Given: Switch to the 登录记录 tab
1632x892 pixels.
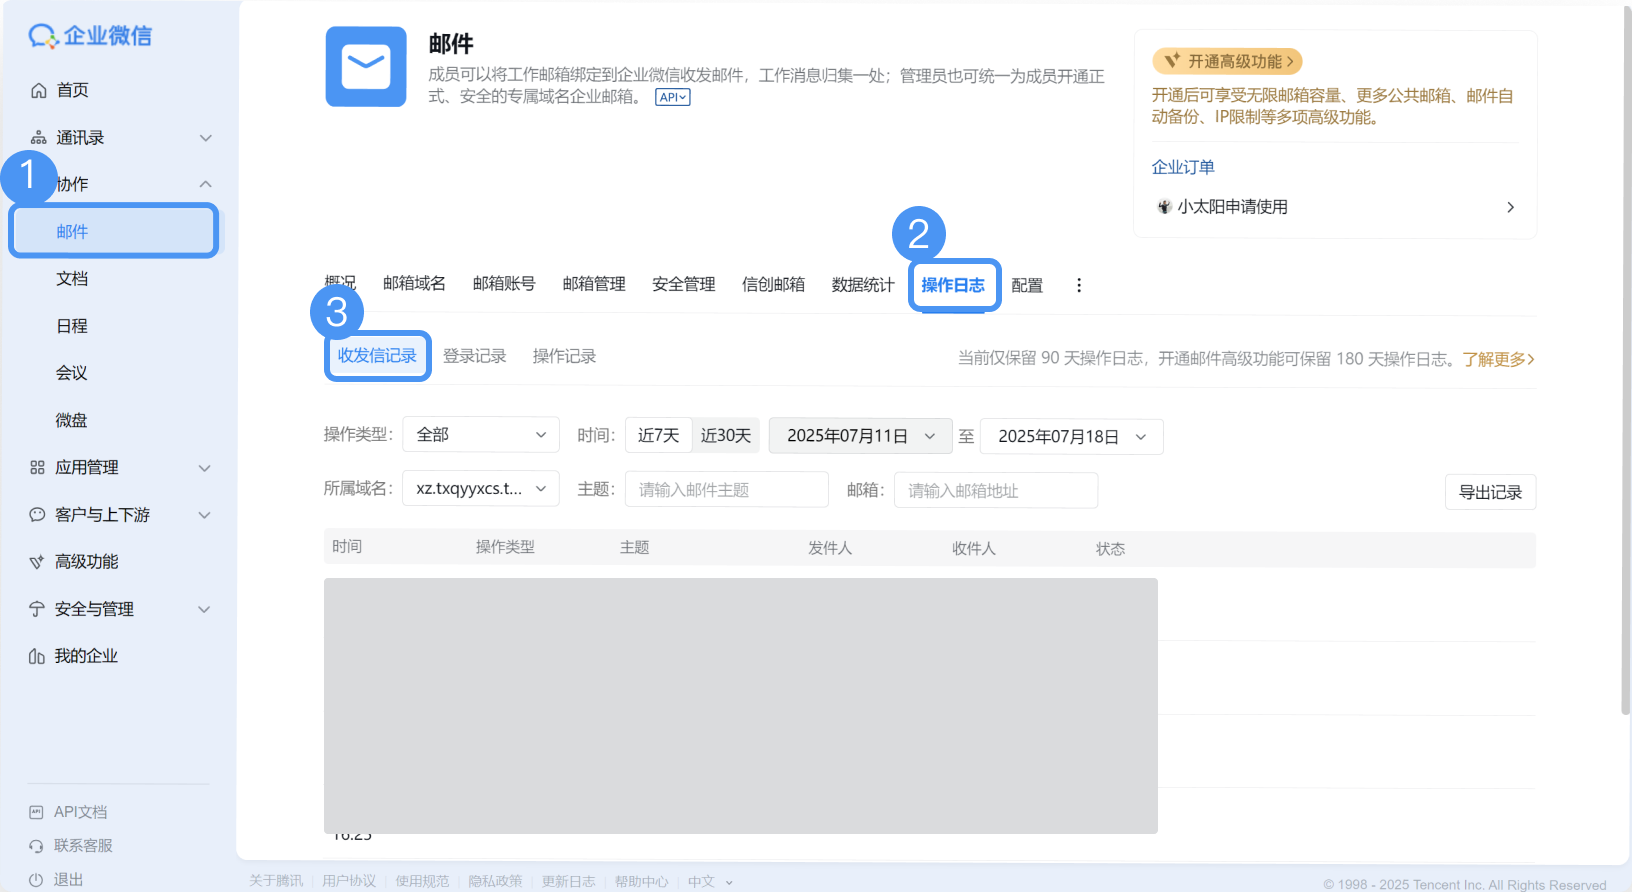Looking at the screenshot, I should 474,356.
